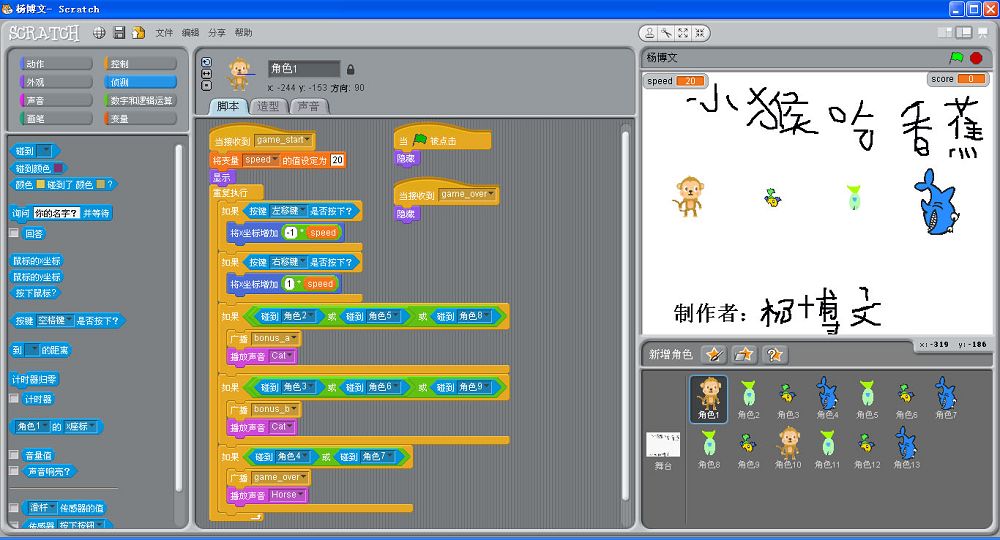Select sprite 角色7 in sprite list
1000x540 pixels.
click(946, 398)
